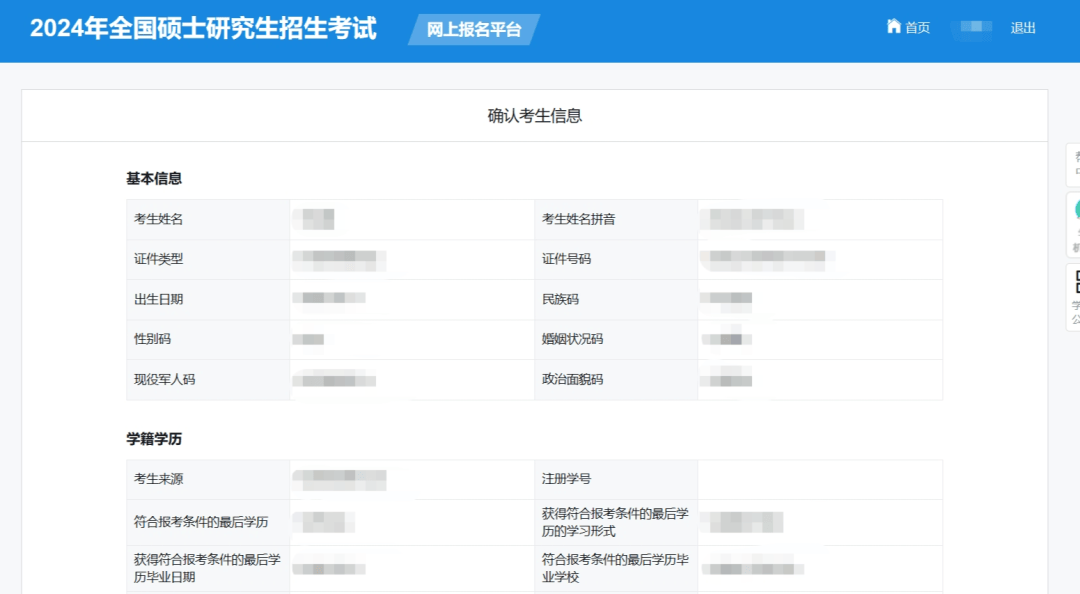This screenshot has width=1080, height=594.
Task: Click the home icon in header
Action: pyautogui.click(x=894, y=27)
